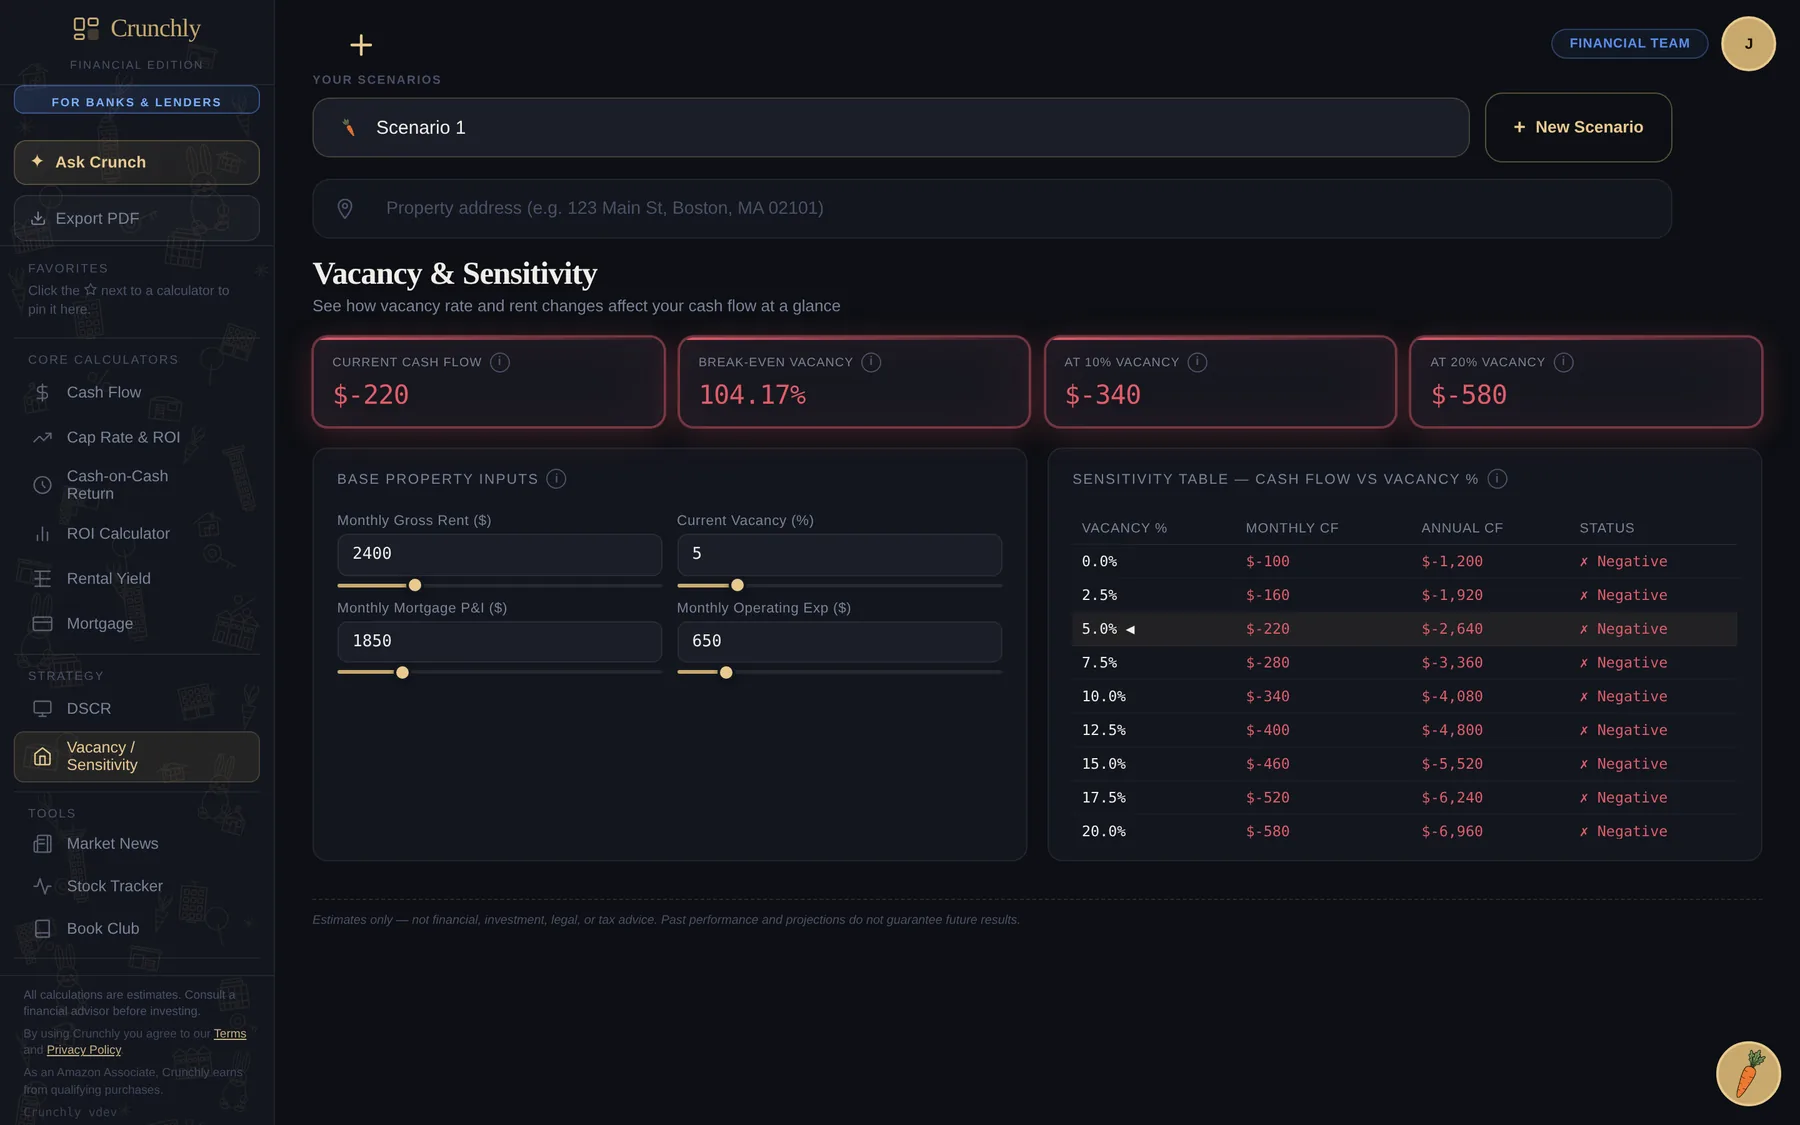
Task: Click the Ask Crunch button
Action: [x=136, y=162]
